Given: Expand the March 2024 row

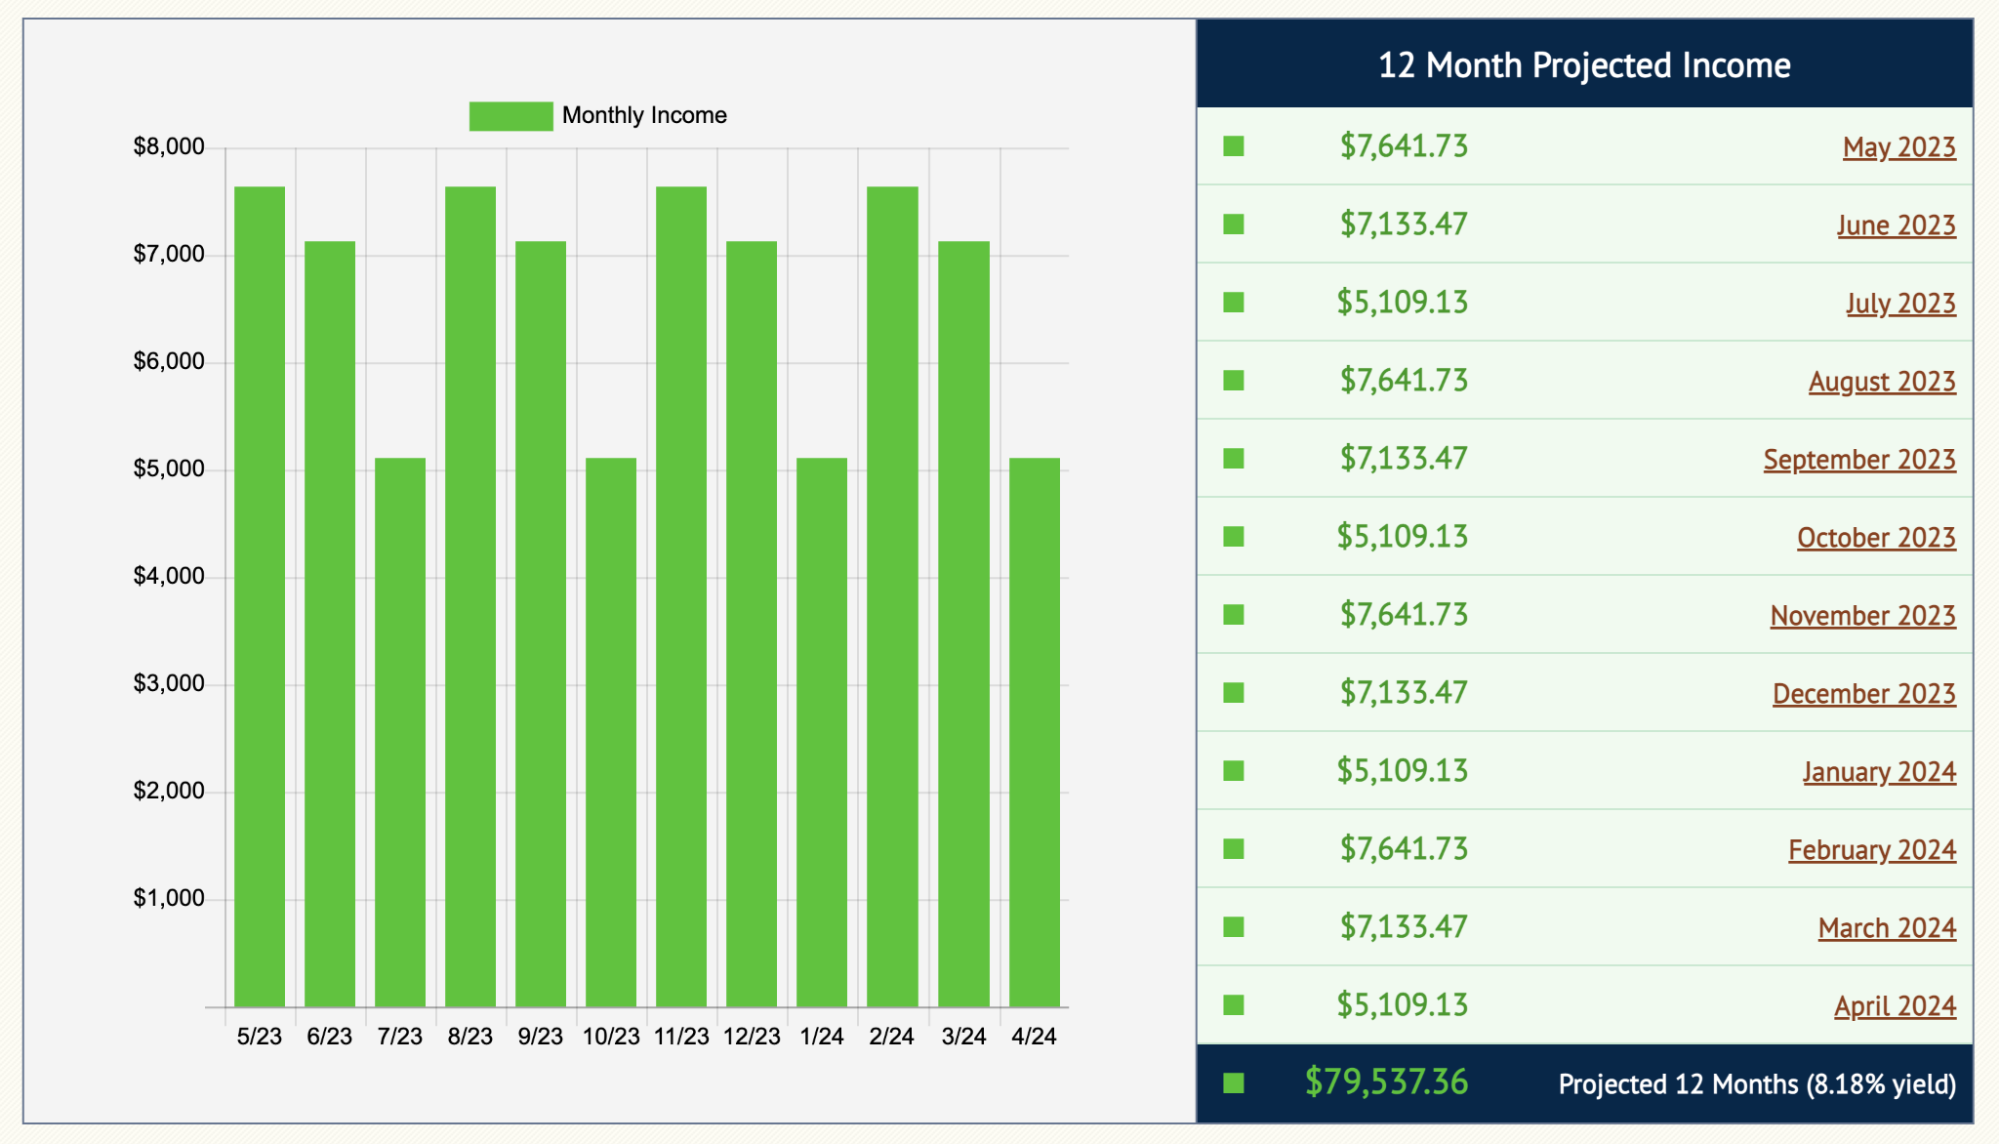Looking at the screenshot, I should pos(1886,927).
